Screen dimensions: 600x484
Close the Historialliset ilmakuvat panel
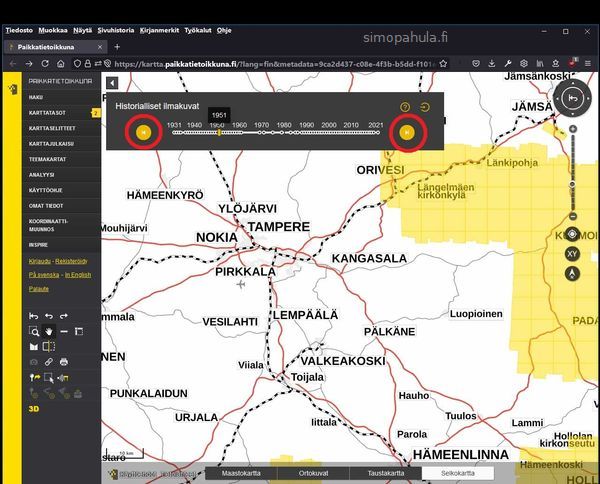(427, 107)
